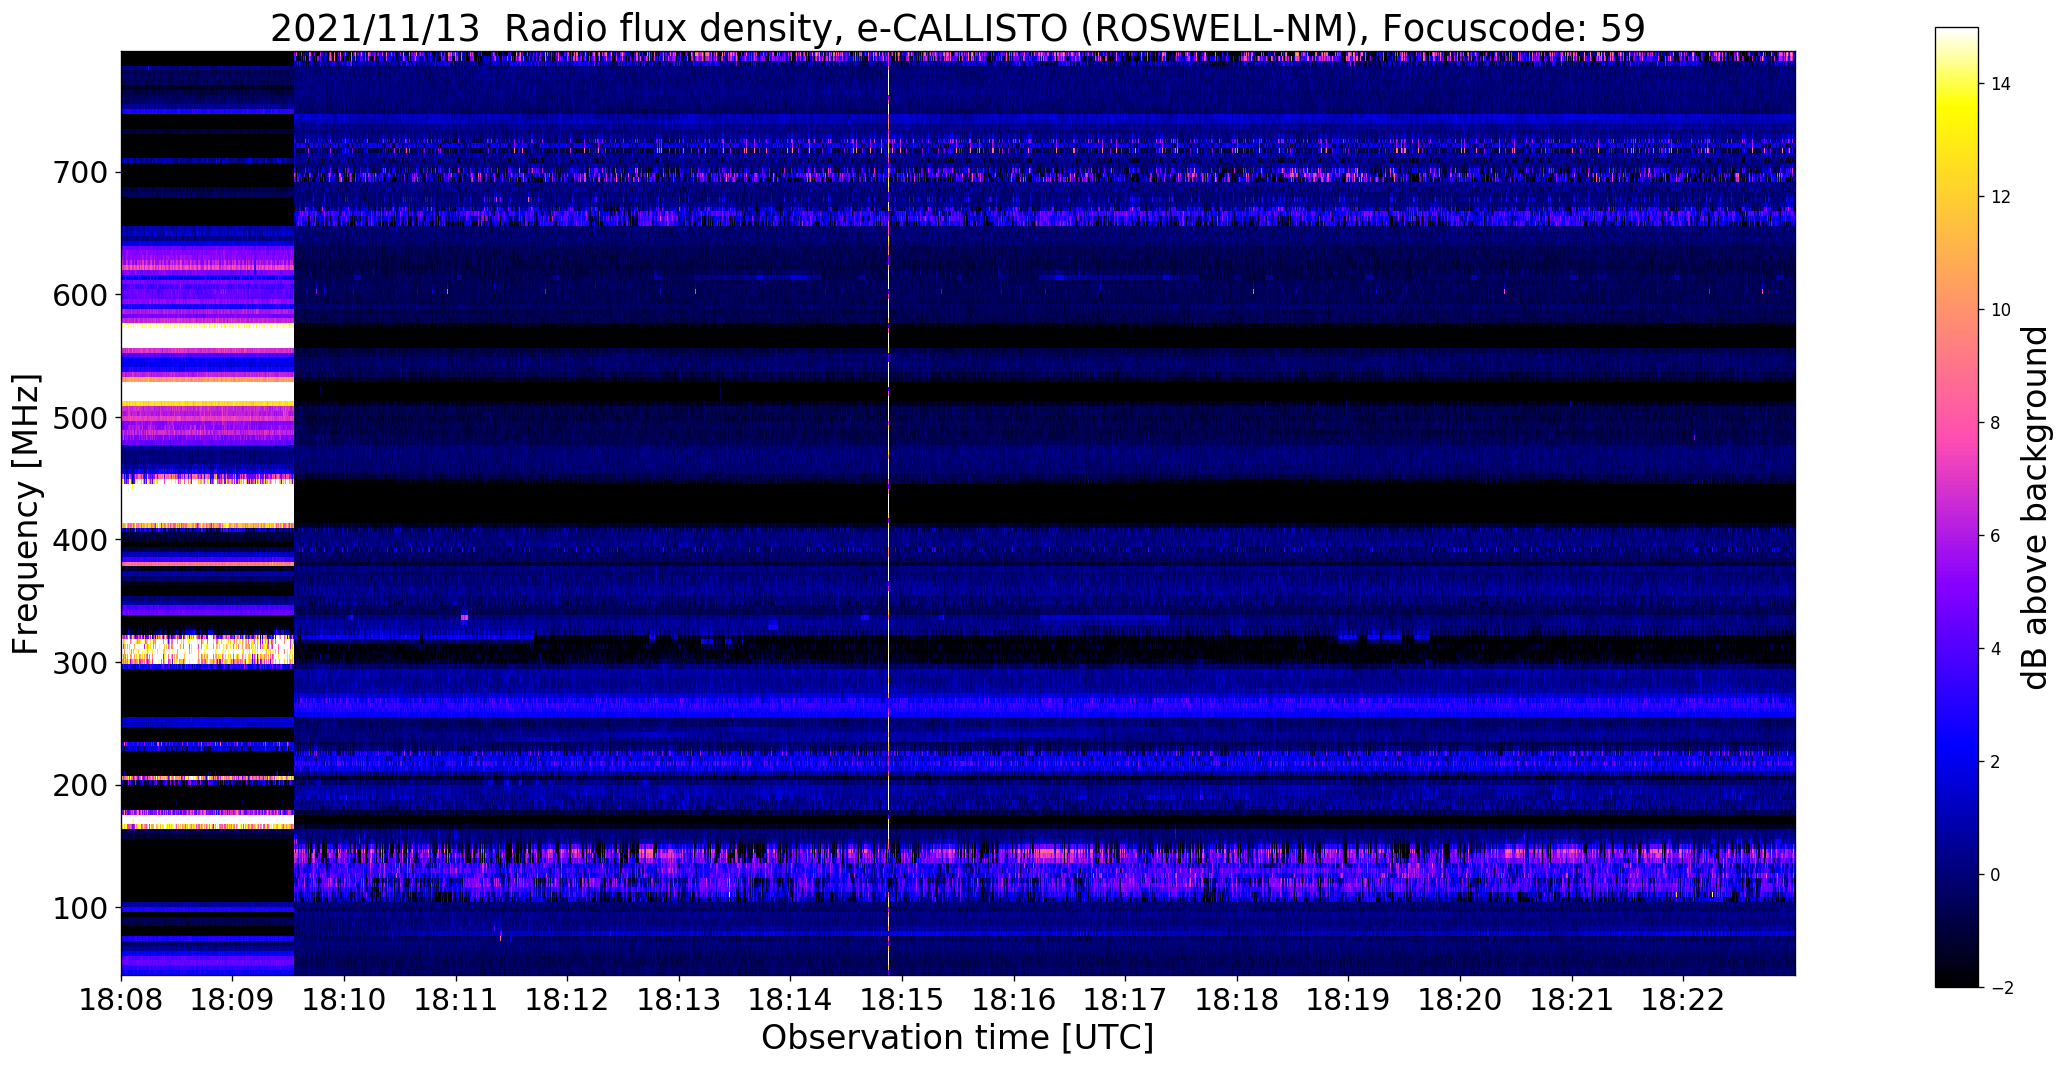
Task: Click the 18:20 time tick label
Action: (x=1460, y=1000)
